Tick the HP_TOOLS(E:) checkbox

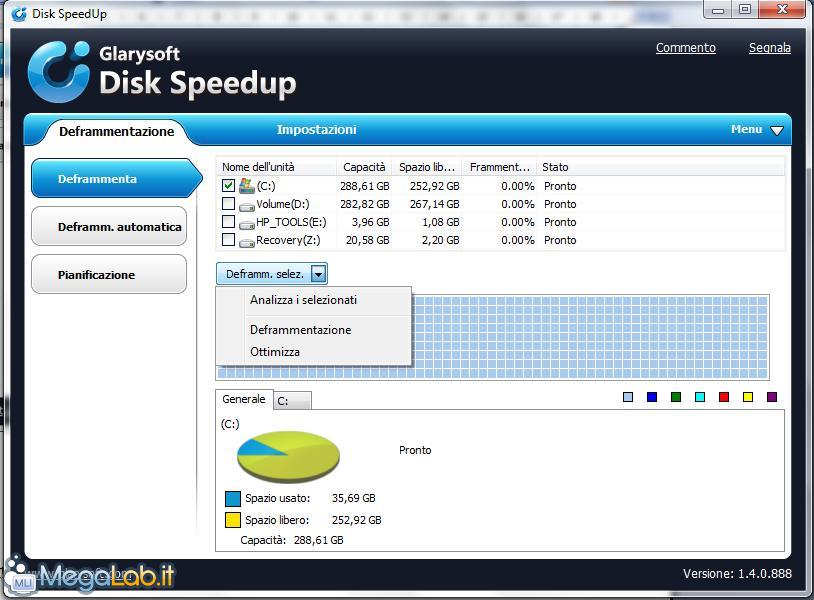228,222
